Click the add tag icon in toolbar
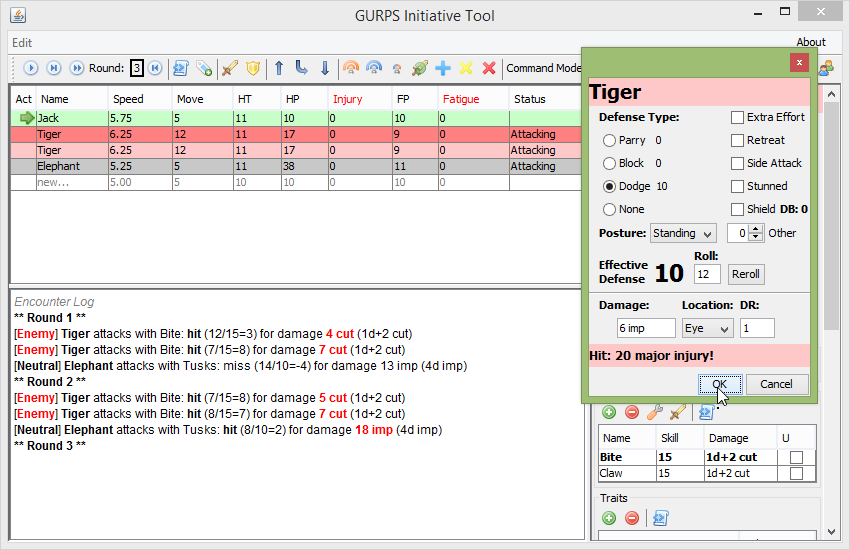Viewport: 850px width, 550px height. (x=204, y=68)
